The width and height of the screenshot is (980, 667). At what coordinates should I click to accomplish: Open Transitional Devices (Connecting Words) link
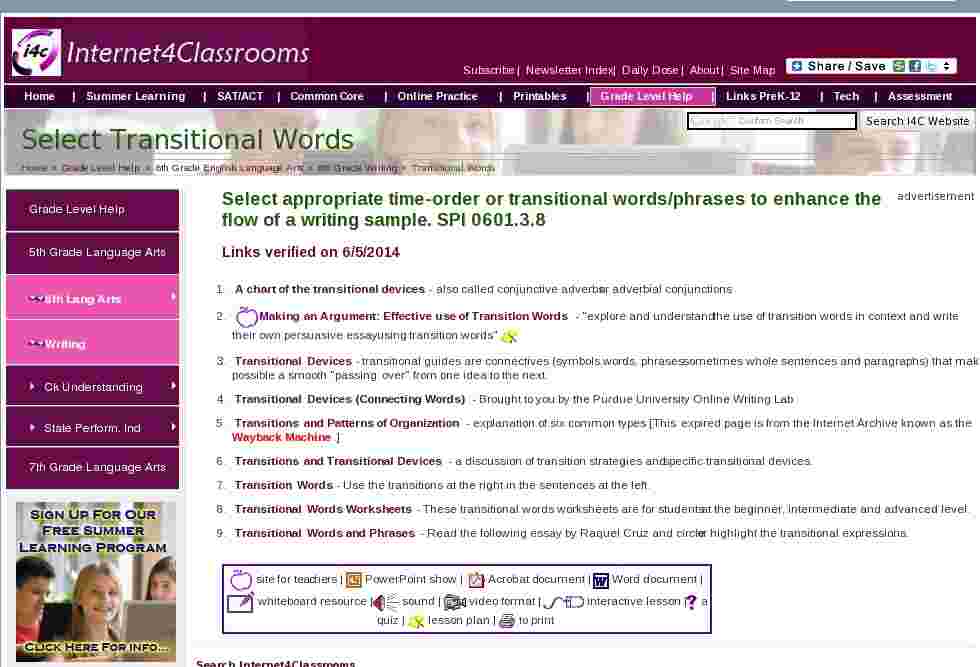tap(350, 399)
